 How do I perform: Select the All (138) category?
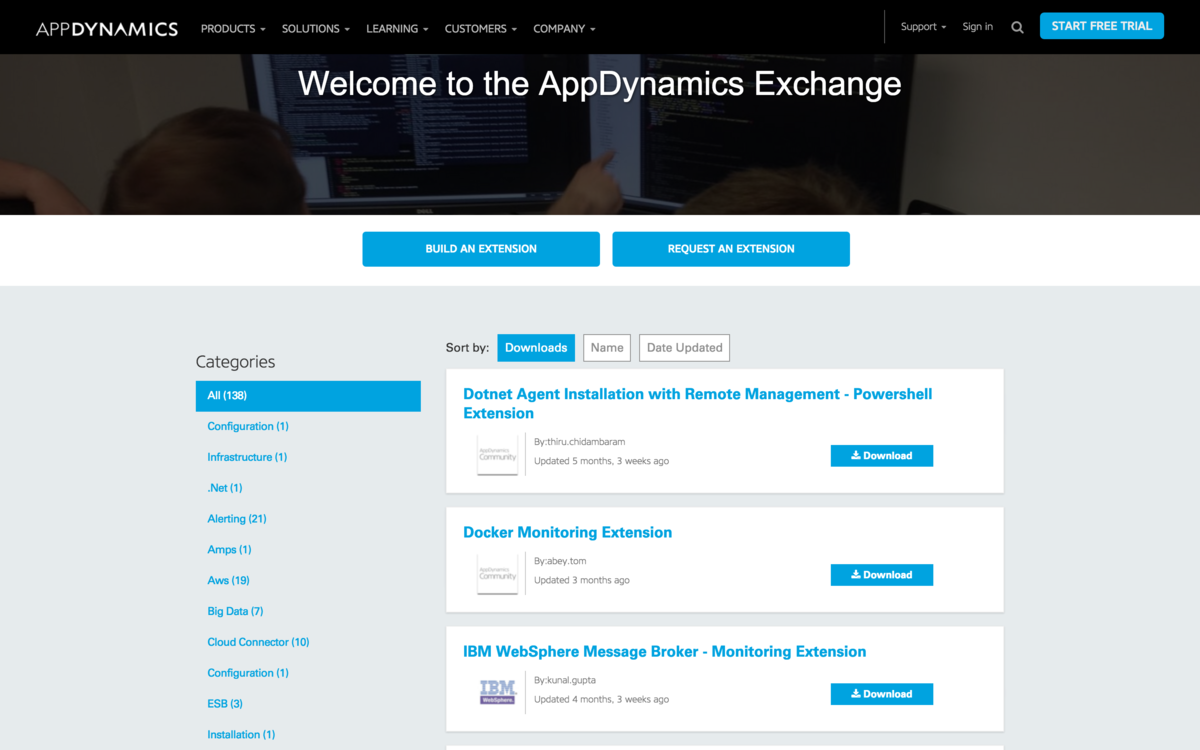pyautogui.click(x=308, y=396)
